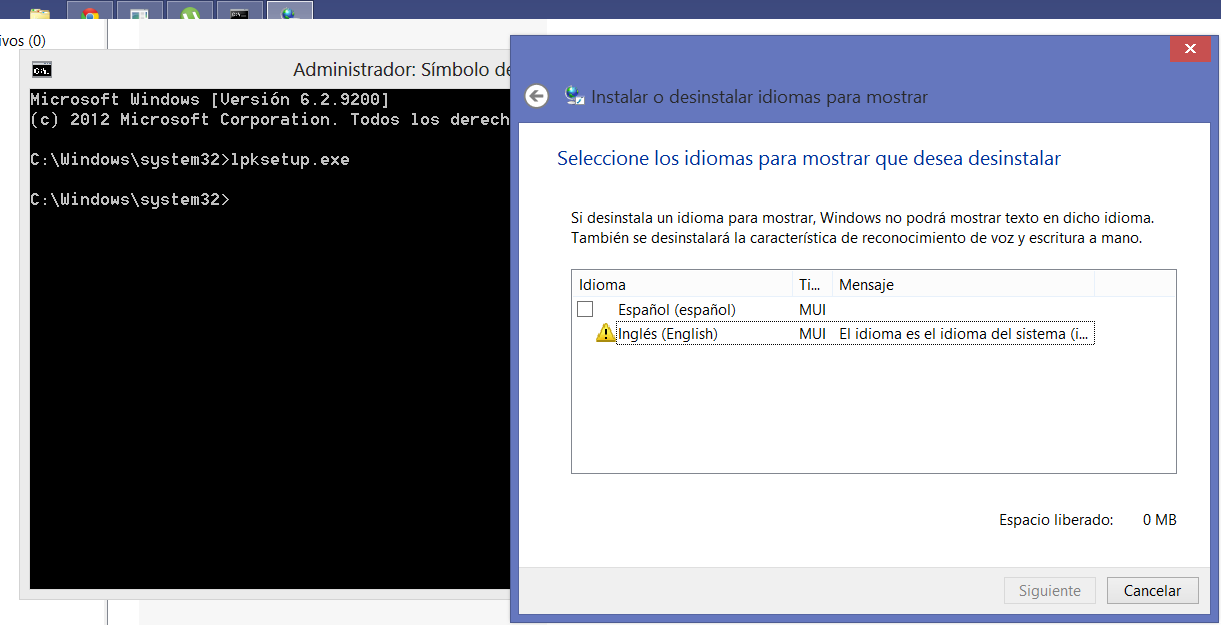The width and height of the screenshot is (1221, 625).
Task: Click the warning icon next to Inglés
Action: [605, 334]
